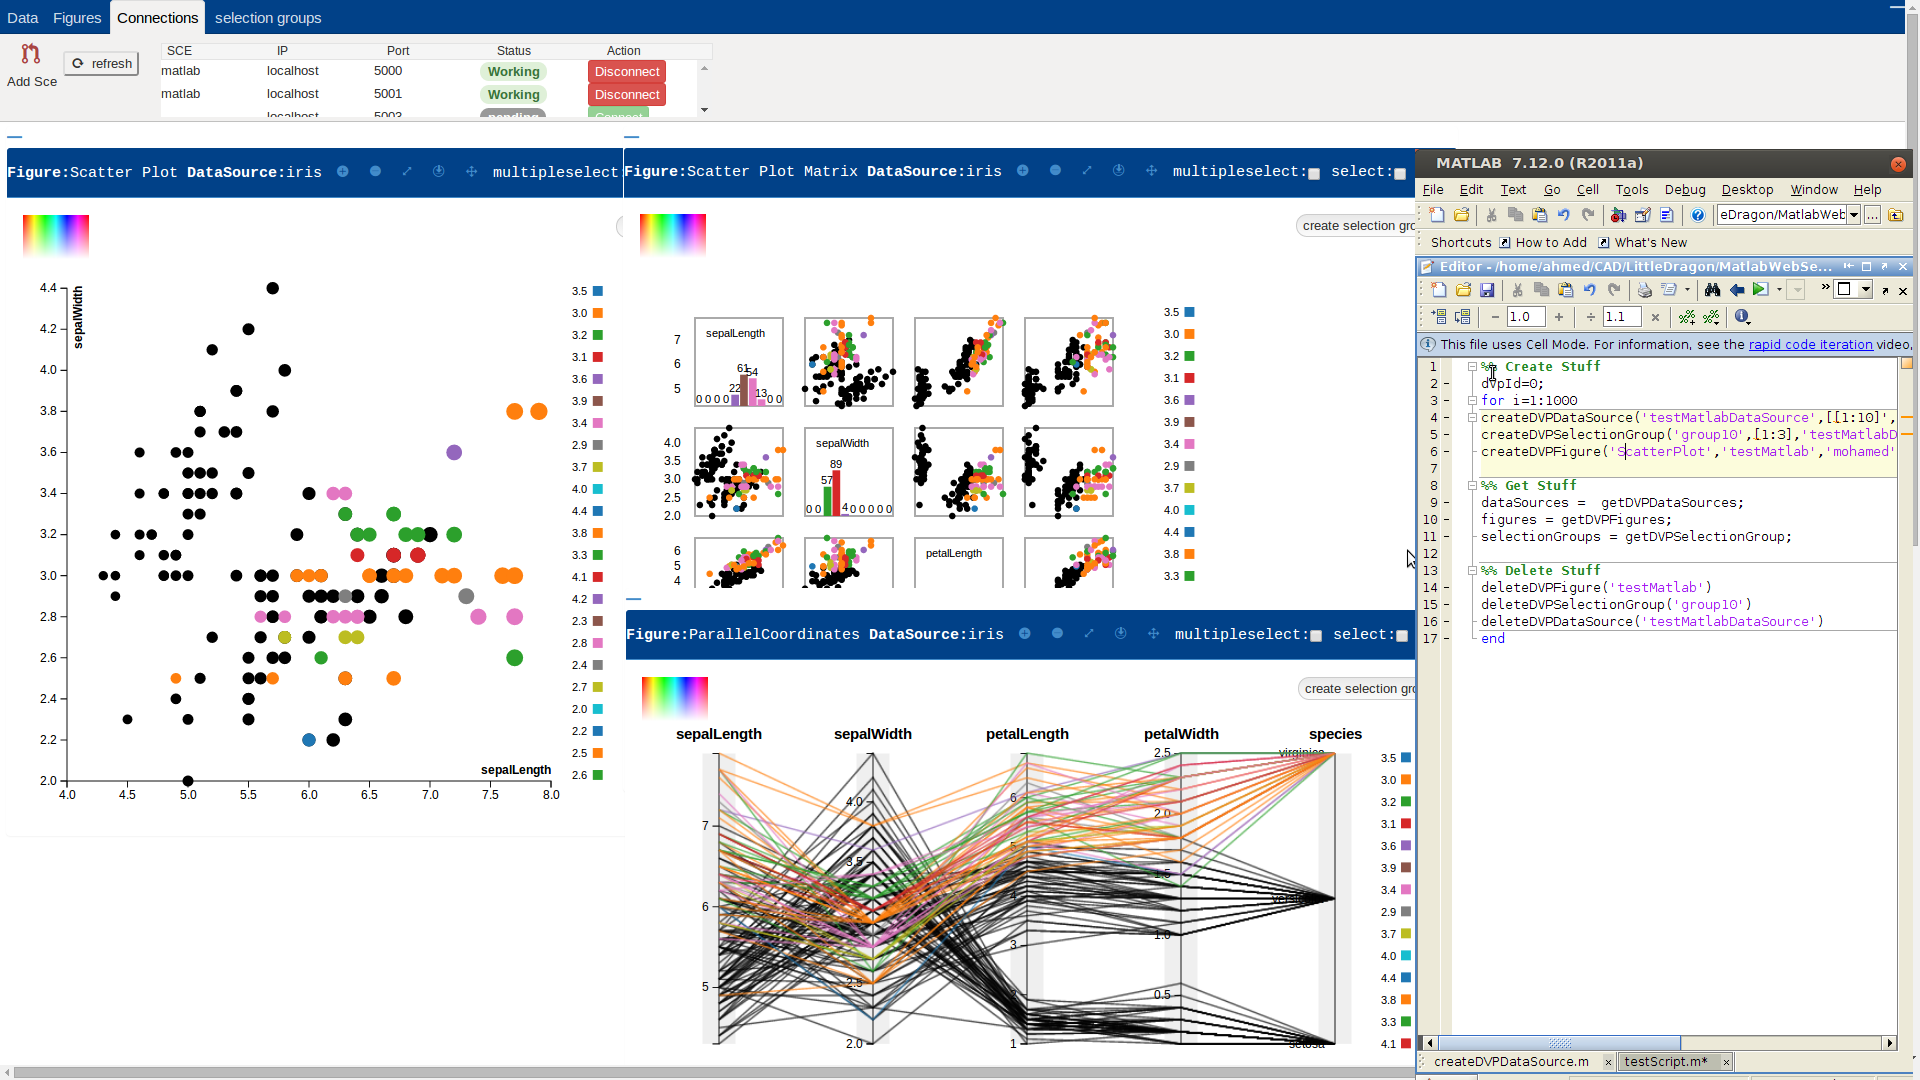Click the Simulink icon in MATLAB toolbar
The height and width of the screenshot is (1080, 1920).
pos(1618,215)
